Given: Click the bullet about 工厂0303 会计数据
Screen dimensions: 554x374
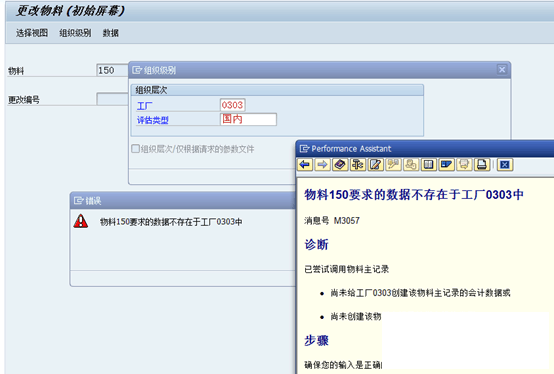Looking at the screenshot, I should 420,293.
